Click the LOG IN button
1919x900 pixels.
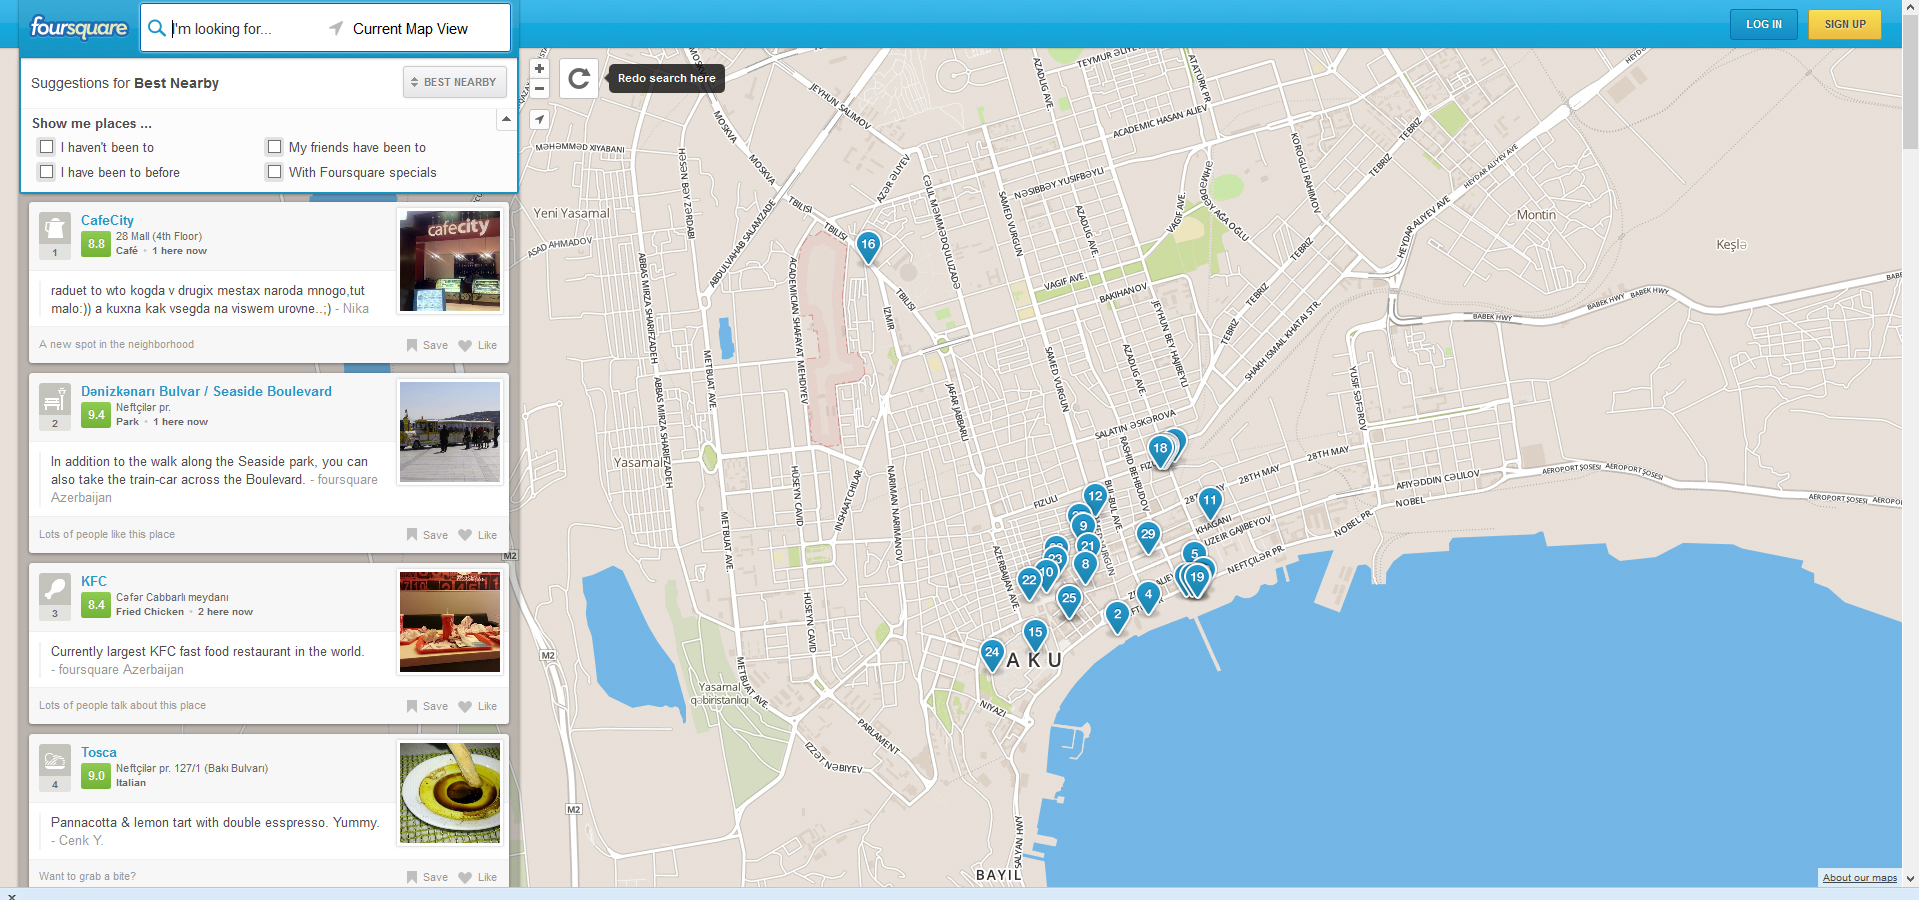pos(1764,24)
